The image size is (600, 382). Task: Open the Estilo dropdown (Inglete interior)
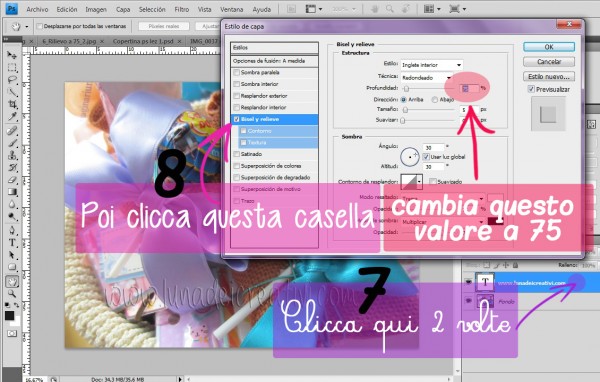pos(432,65)
